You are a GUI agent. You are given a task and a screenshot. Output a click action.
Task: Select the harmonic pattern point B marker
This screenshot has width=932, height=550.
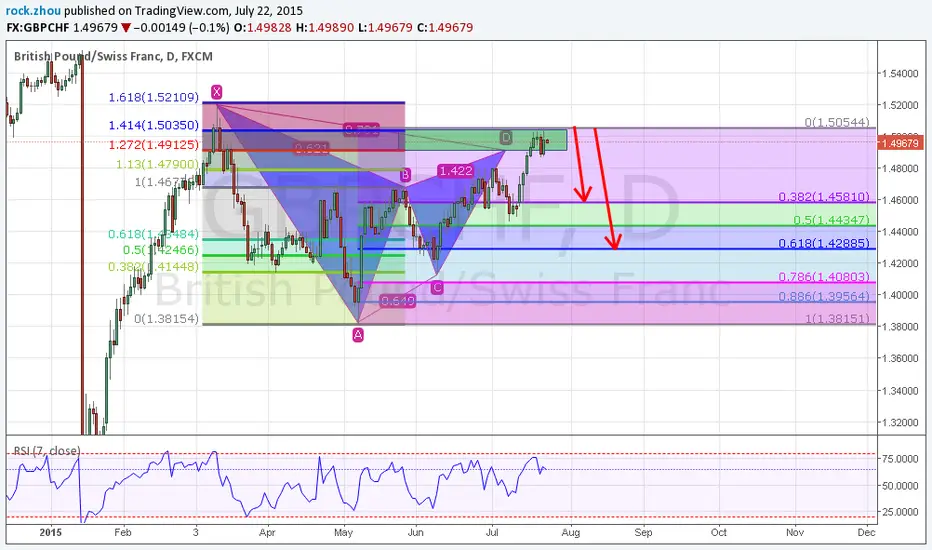click(405, 175)
